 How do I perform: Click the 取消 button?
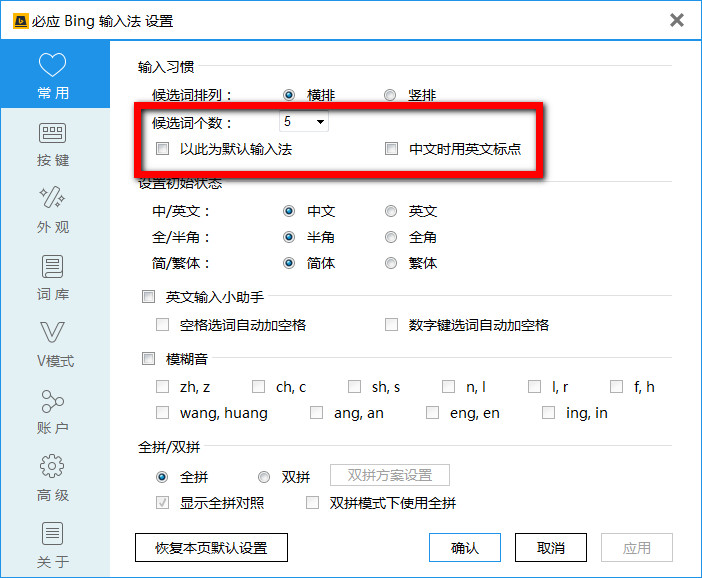[551, 548]
